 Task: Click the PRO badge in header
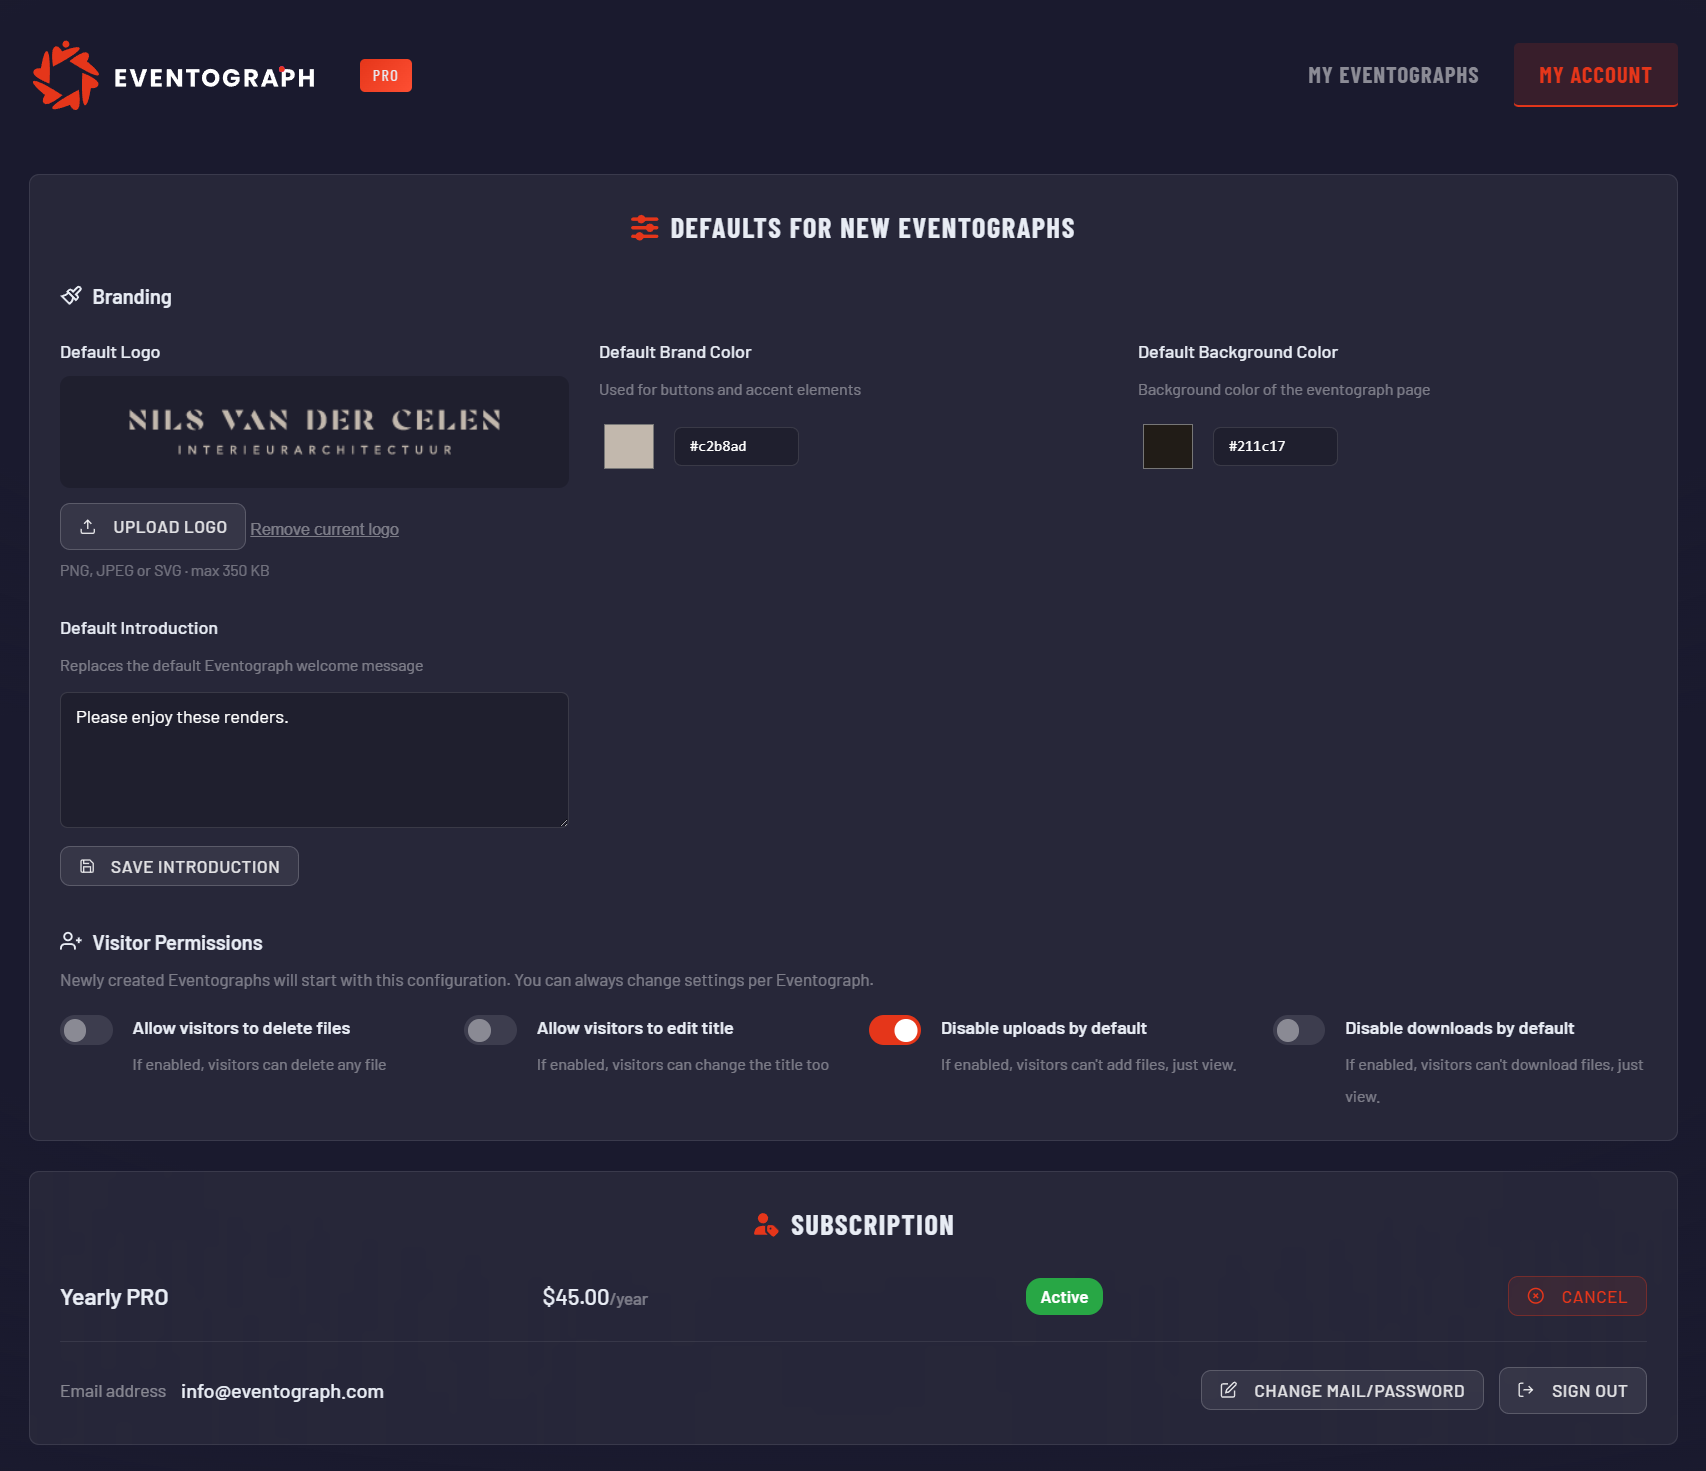point(386,76)
